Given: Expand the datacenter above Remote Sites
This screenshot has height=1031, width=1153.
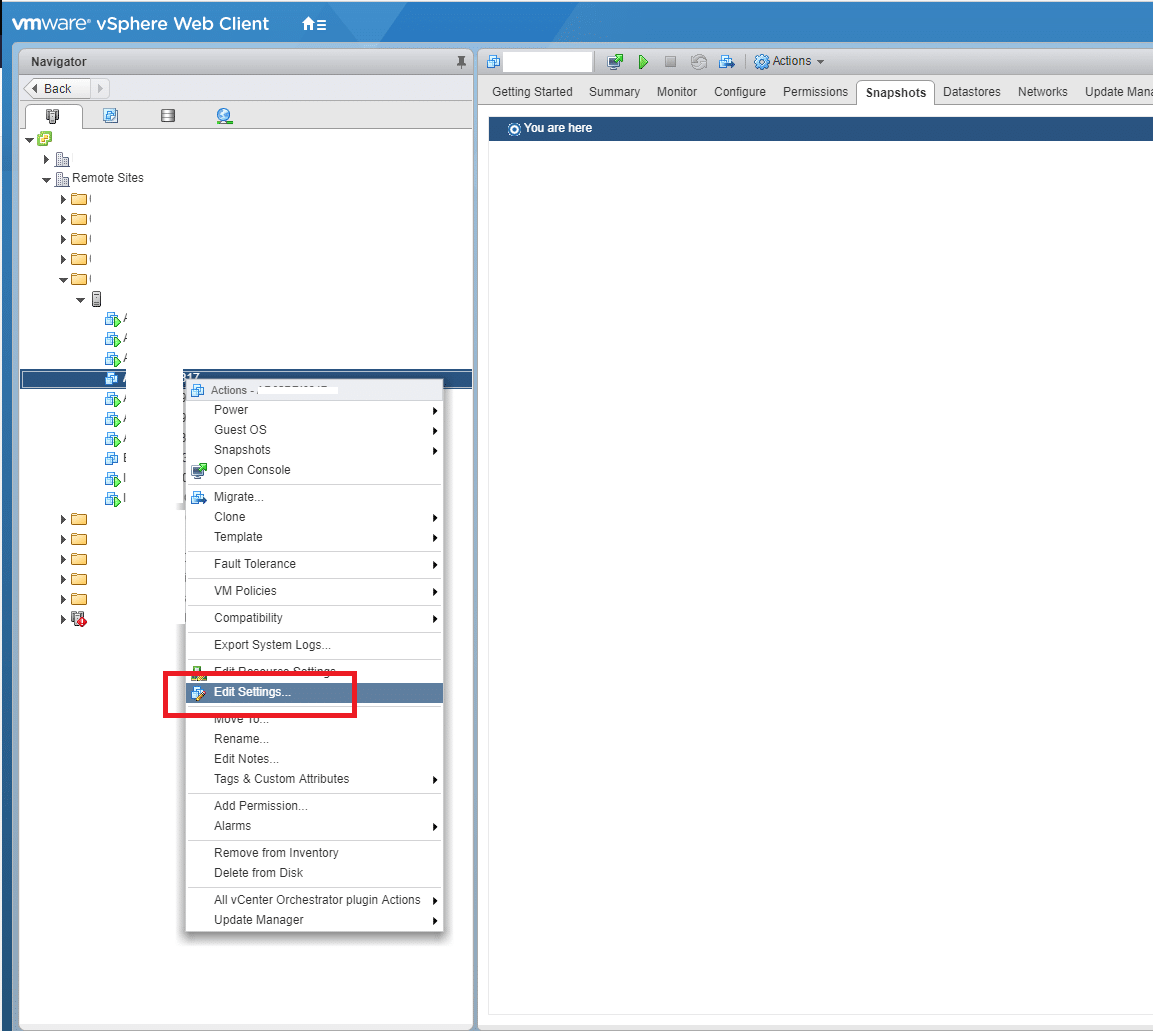Looking at the screenshot, I should click(46, 159).
